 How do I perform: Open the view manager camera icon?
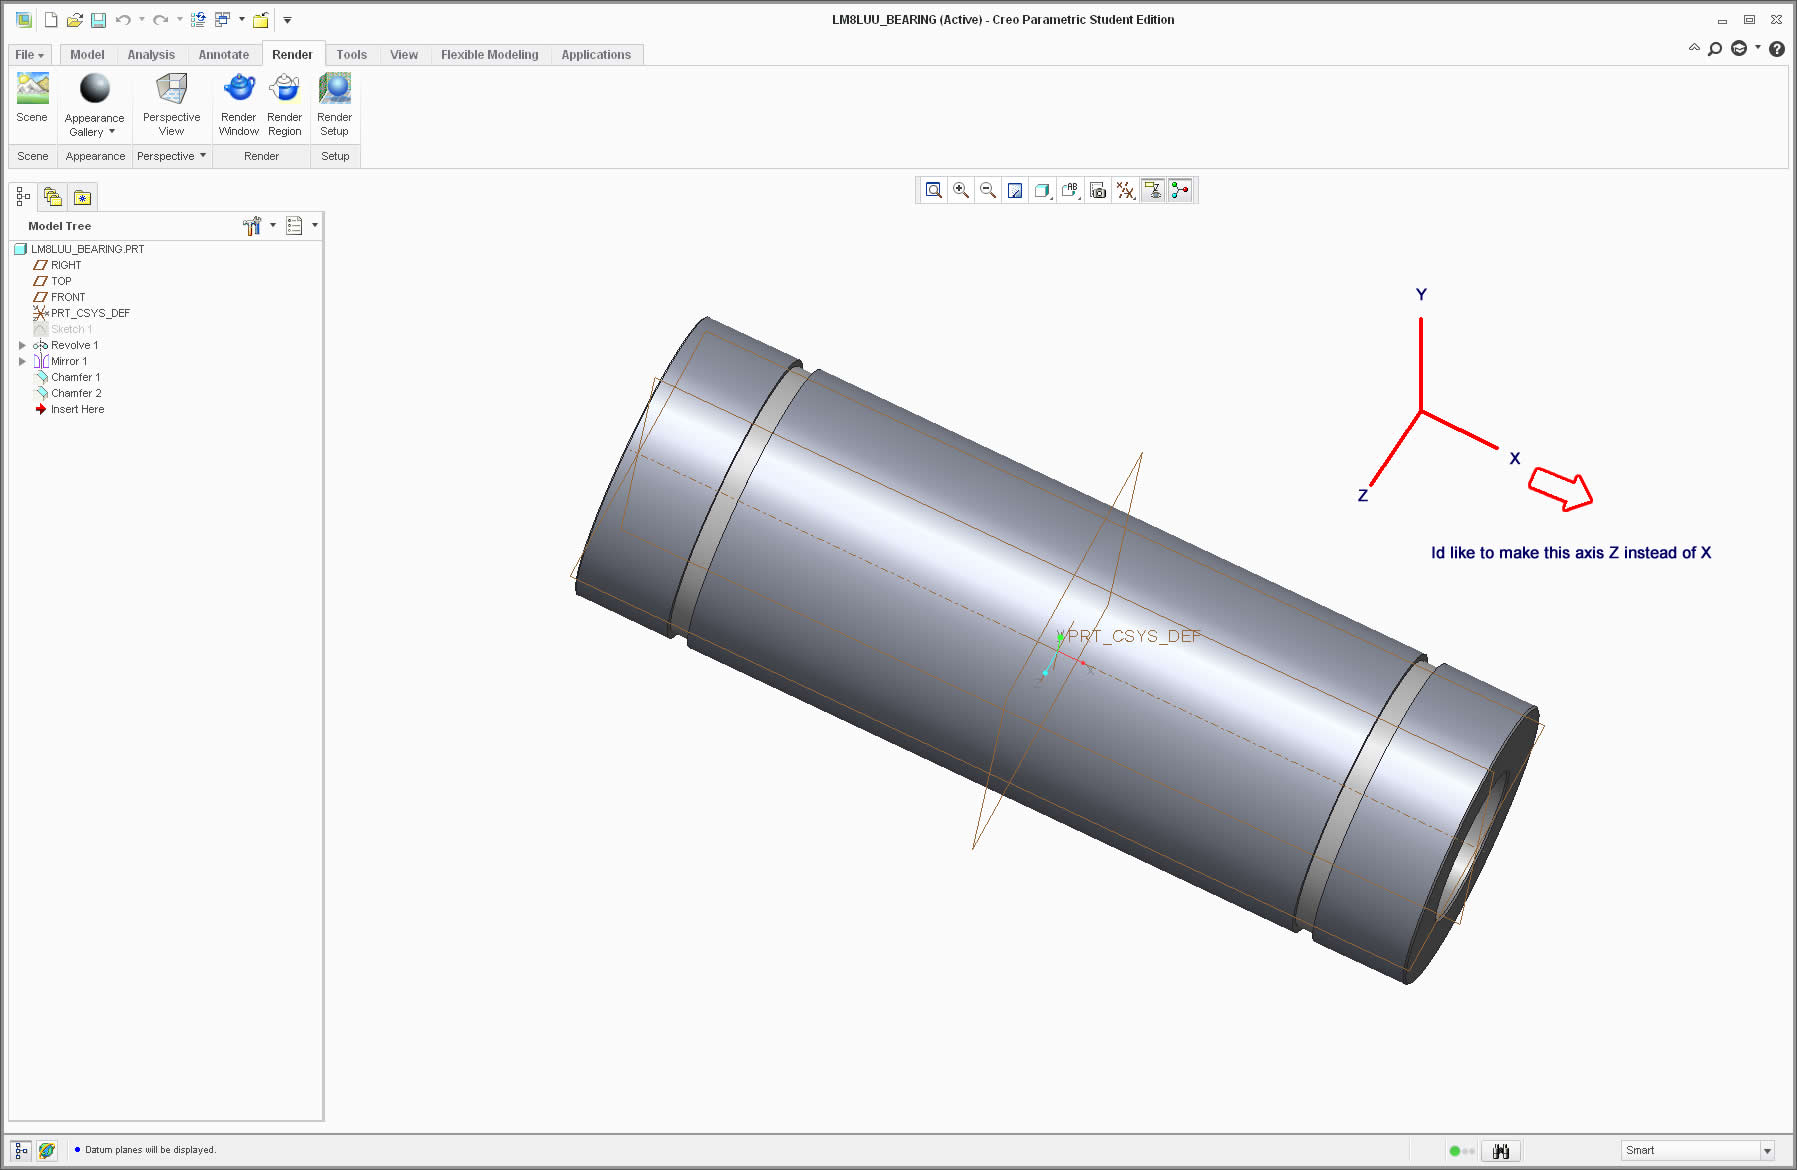click(x=1098, y=190)
